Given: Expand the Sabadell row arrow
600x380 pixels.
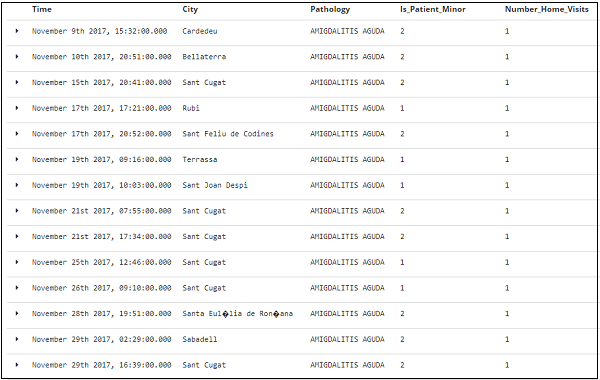Looking at the screenshot, I should click(x=17, y=339).
